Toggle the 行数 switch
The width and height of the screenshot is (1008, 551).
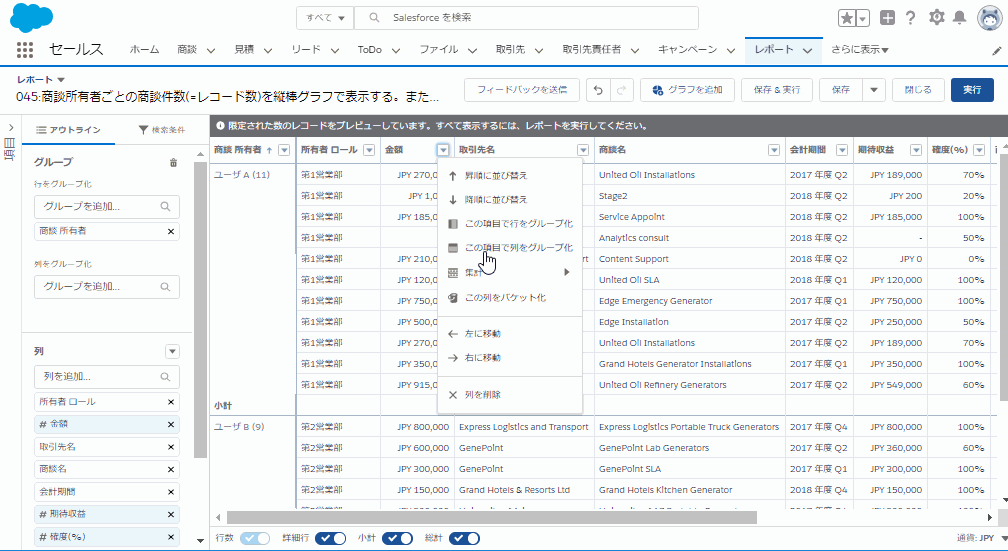255,538
